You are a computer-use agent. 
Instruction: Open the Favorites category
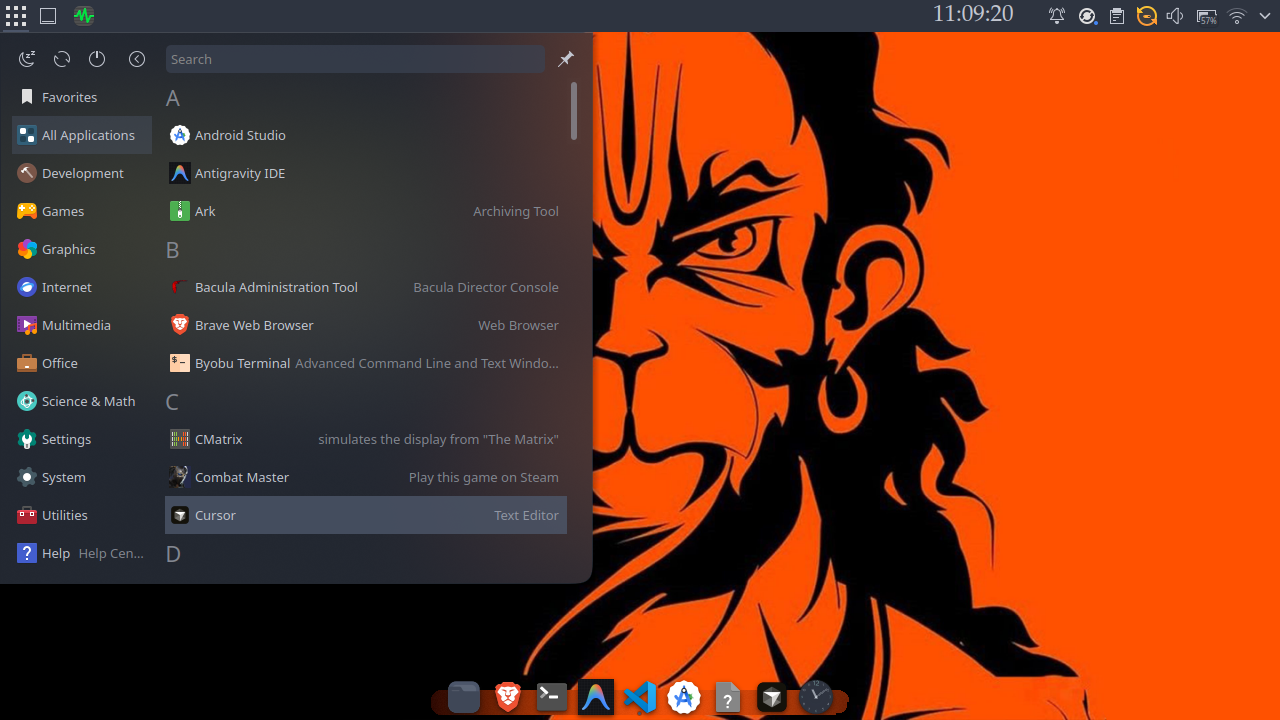82,97
